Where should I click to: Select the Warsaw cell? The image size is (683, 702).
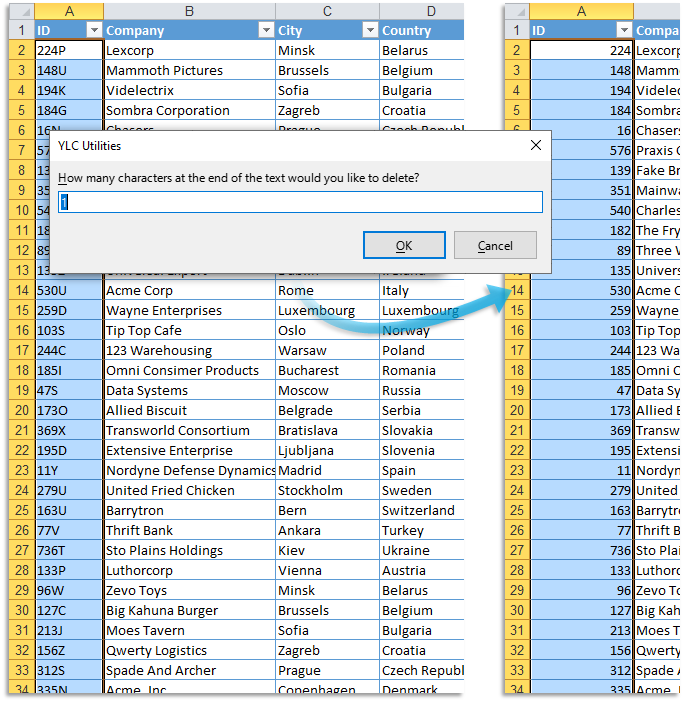click(327, 350)
